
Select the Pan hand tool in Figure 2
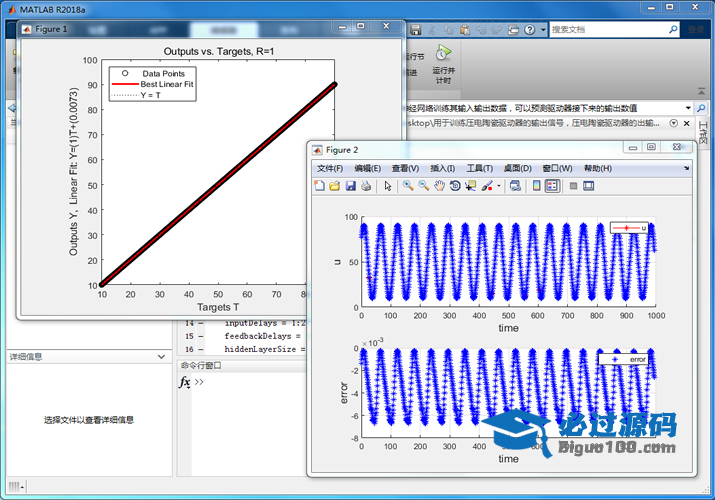(439, 186)
